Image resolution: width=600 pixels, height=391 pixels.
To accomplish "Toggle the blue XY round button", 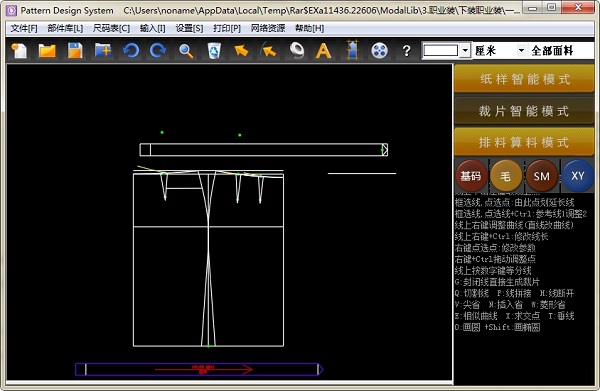I will [578, 176].
